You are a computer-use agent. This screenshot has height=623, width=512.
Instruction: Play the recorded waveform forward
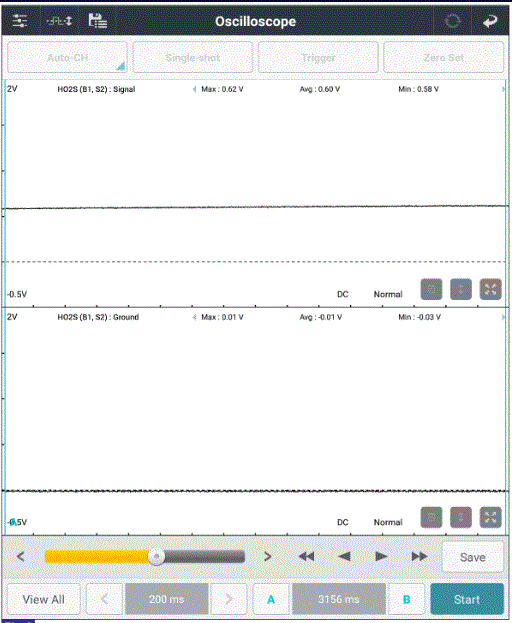381,557
